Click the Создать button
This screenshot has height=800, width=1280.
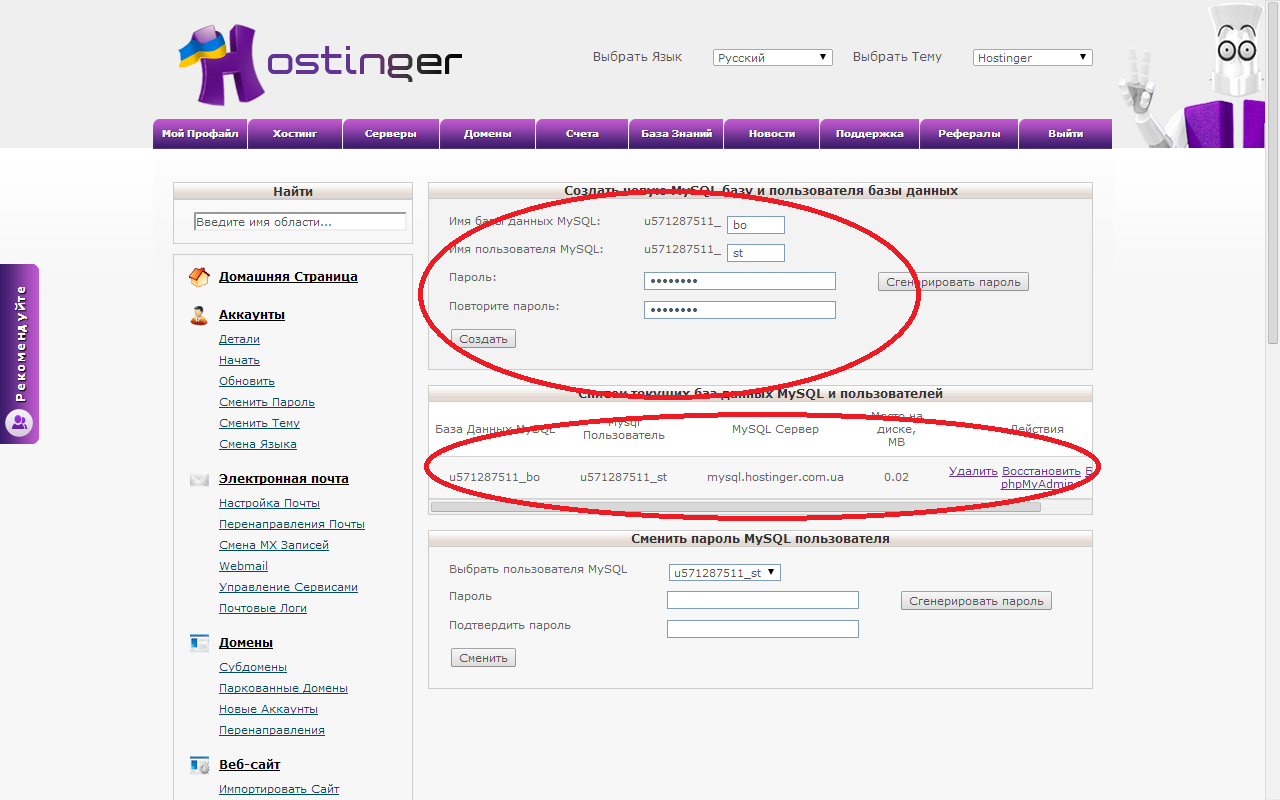tap(484, 339)
